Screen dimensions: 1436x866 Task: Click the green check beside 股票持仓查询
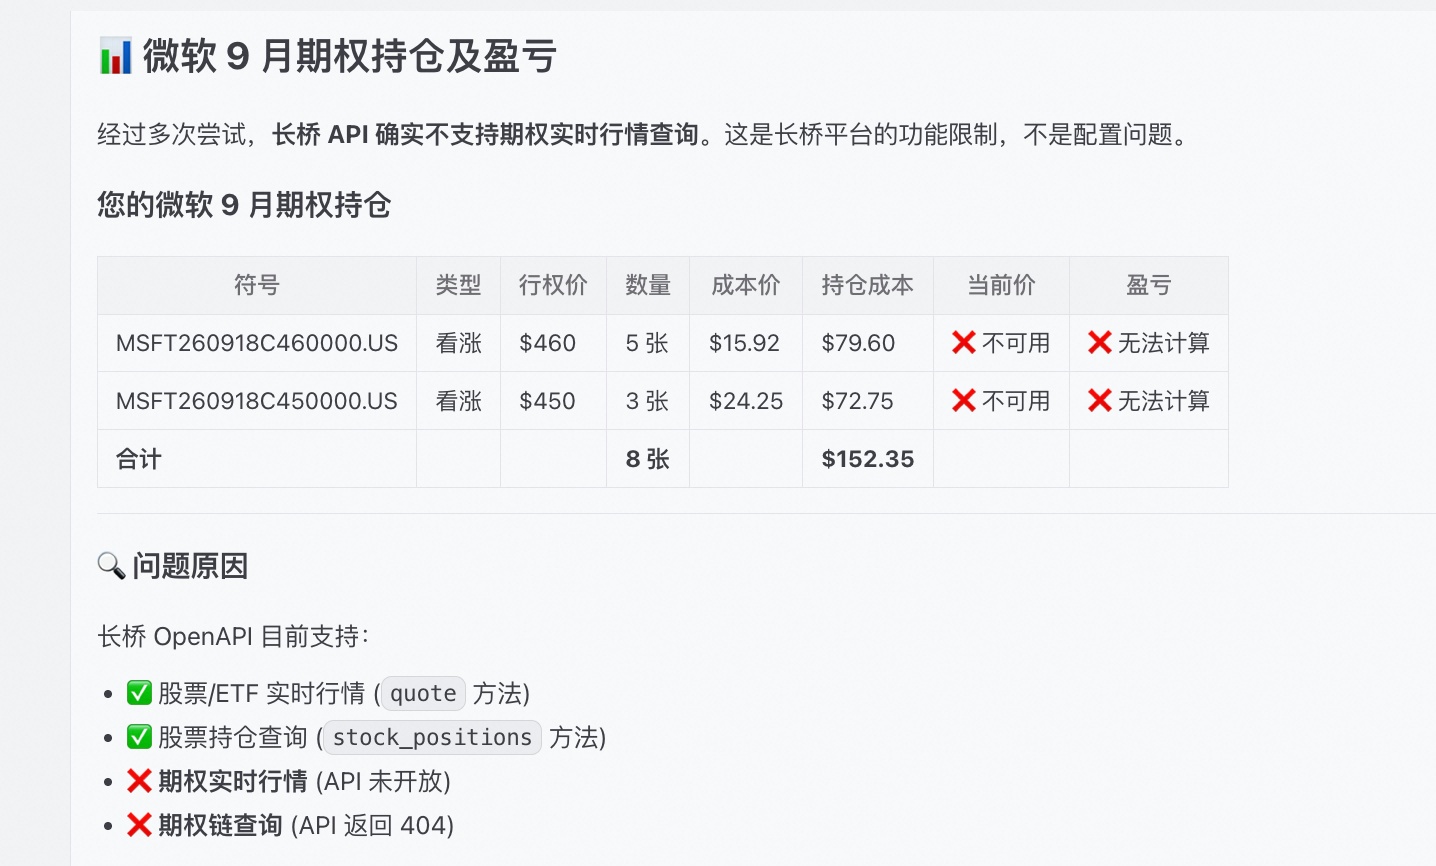click(x=139, y=737)
